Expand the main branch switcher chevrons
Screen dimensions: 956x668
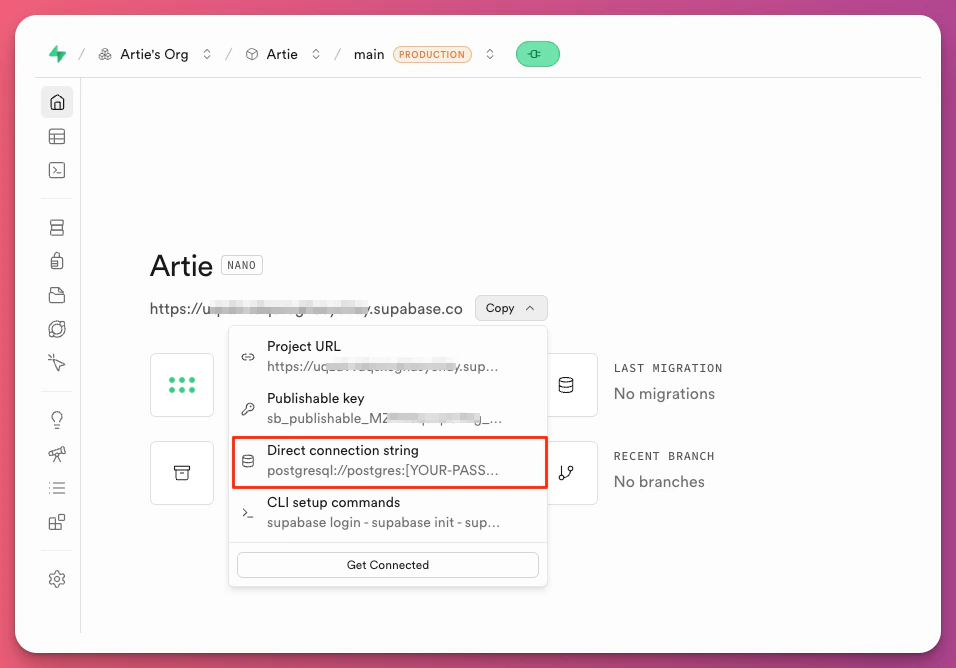490,54
